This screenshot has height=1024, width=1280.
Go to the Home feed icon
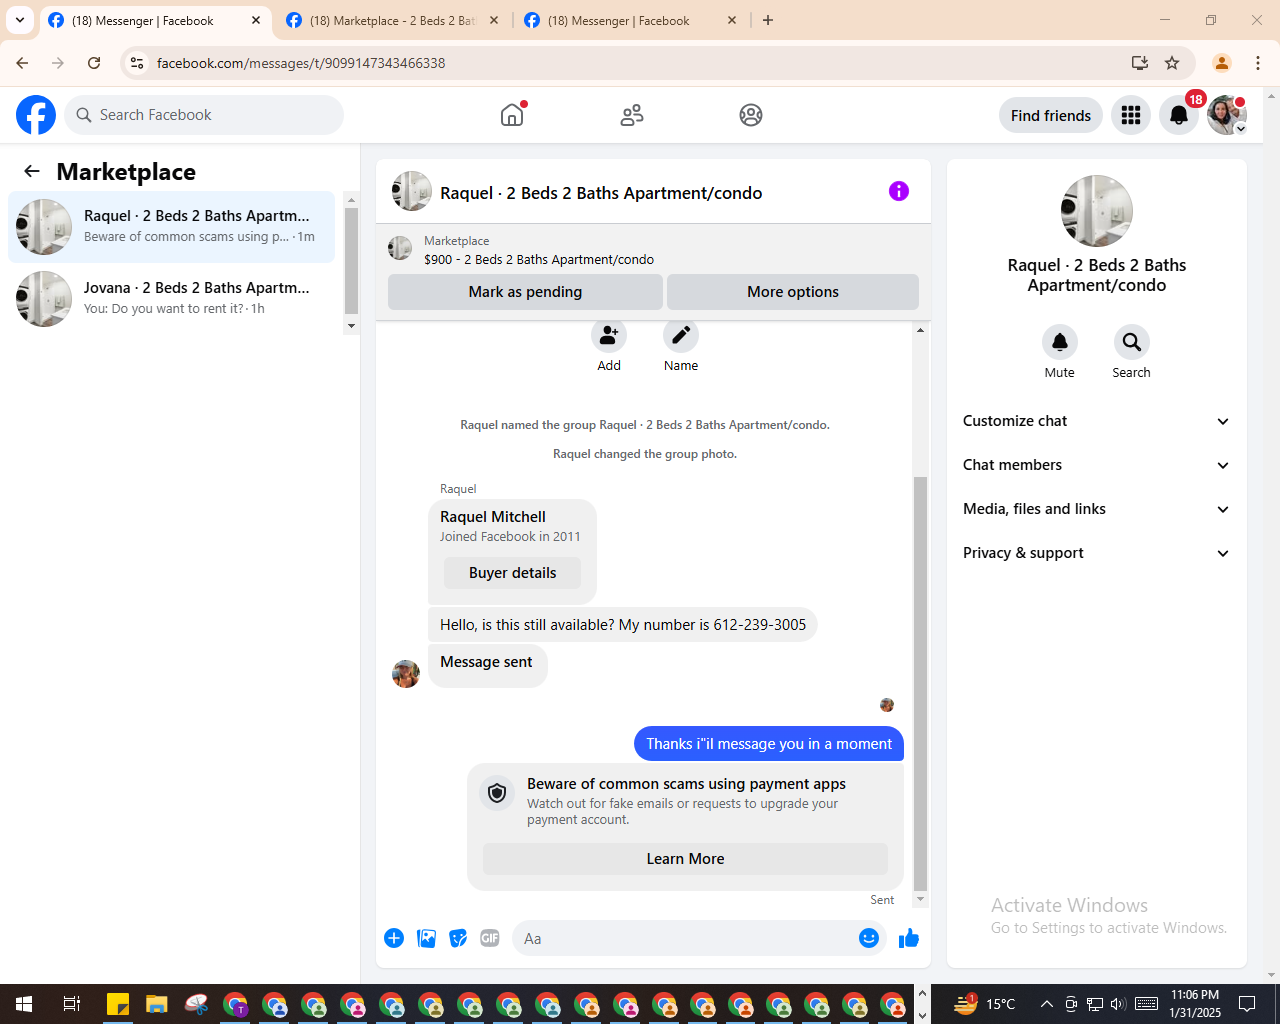coord(512,115)
